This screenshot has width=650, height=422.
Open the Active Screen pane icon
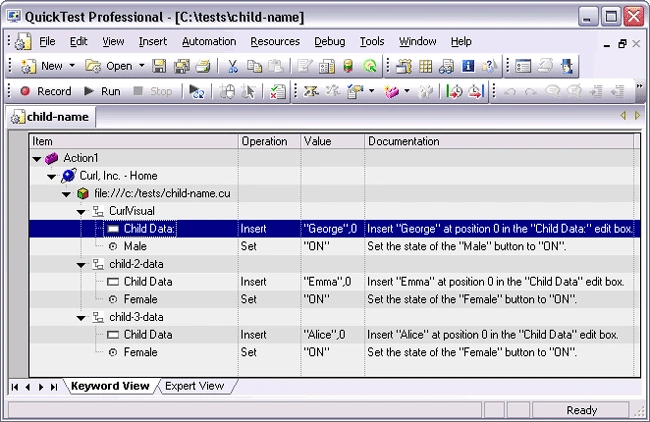[403, 66]
